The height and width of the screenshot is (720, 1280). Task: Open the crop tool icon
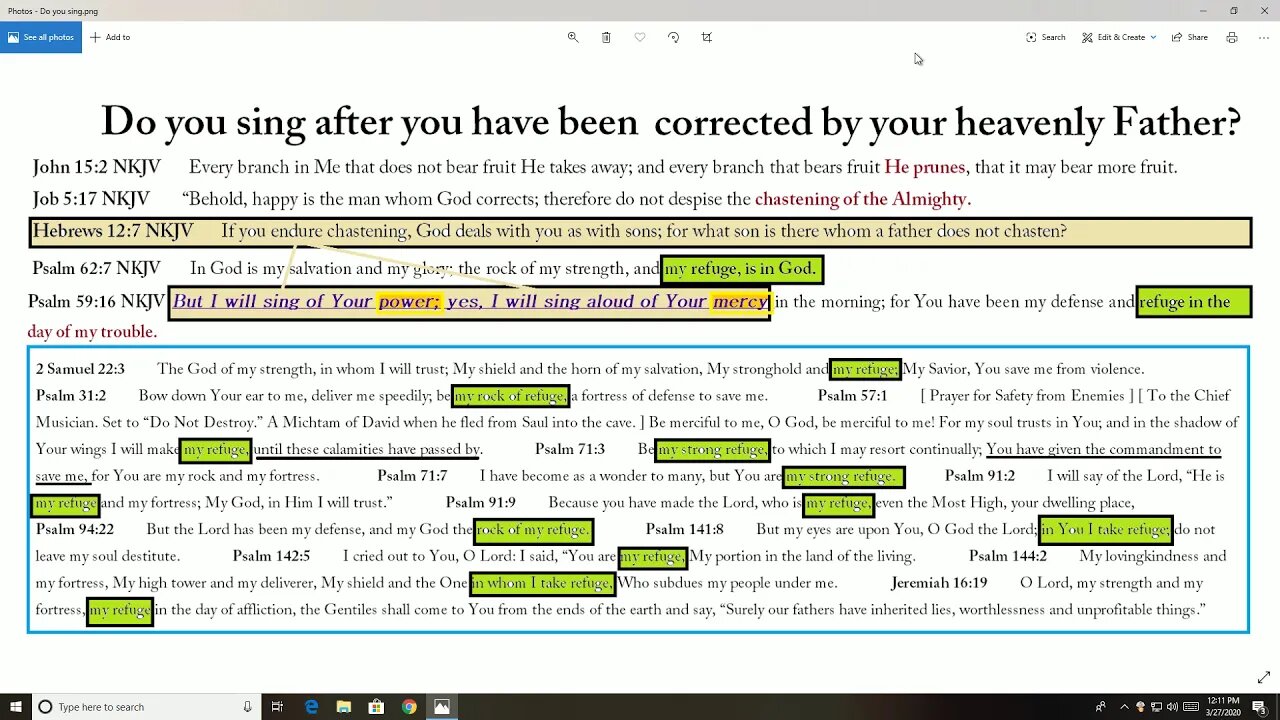click(707, 37)
